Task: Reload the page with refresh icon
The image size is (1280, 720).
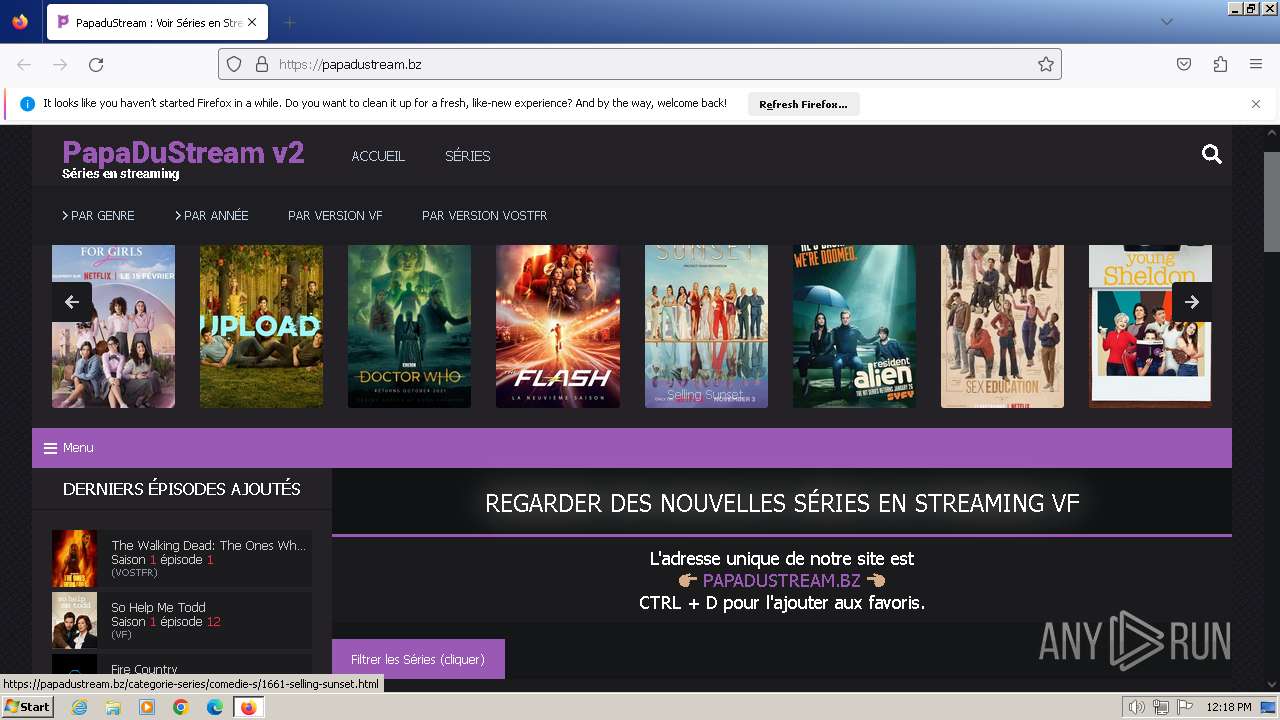Action: [96, 64]
